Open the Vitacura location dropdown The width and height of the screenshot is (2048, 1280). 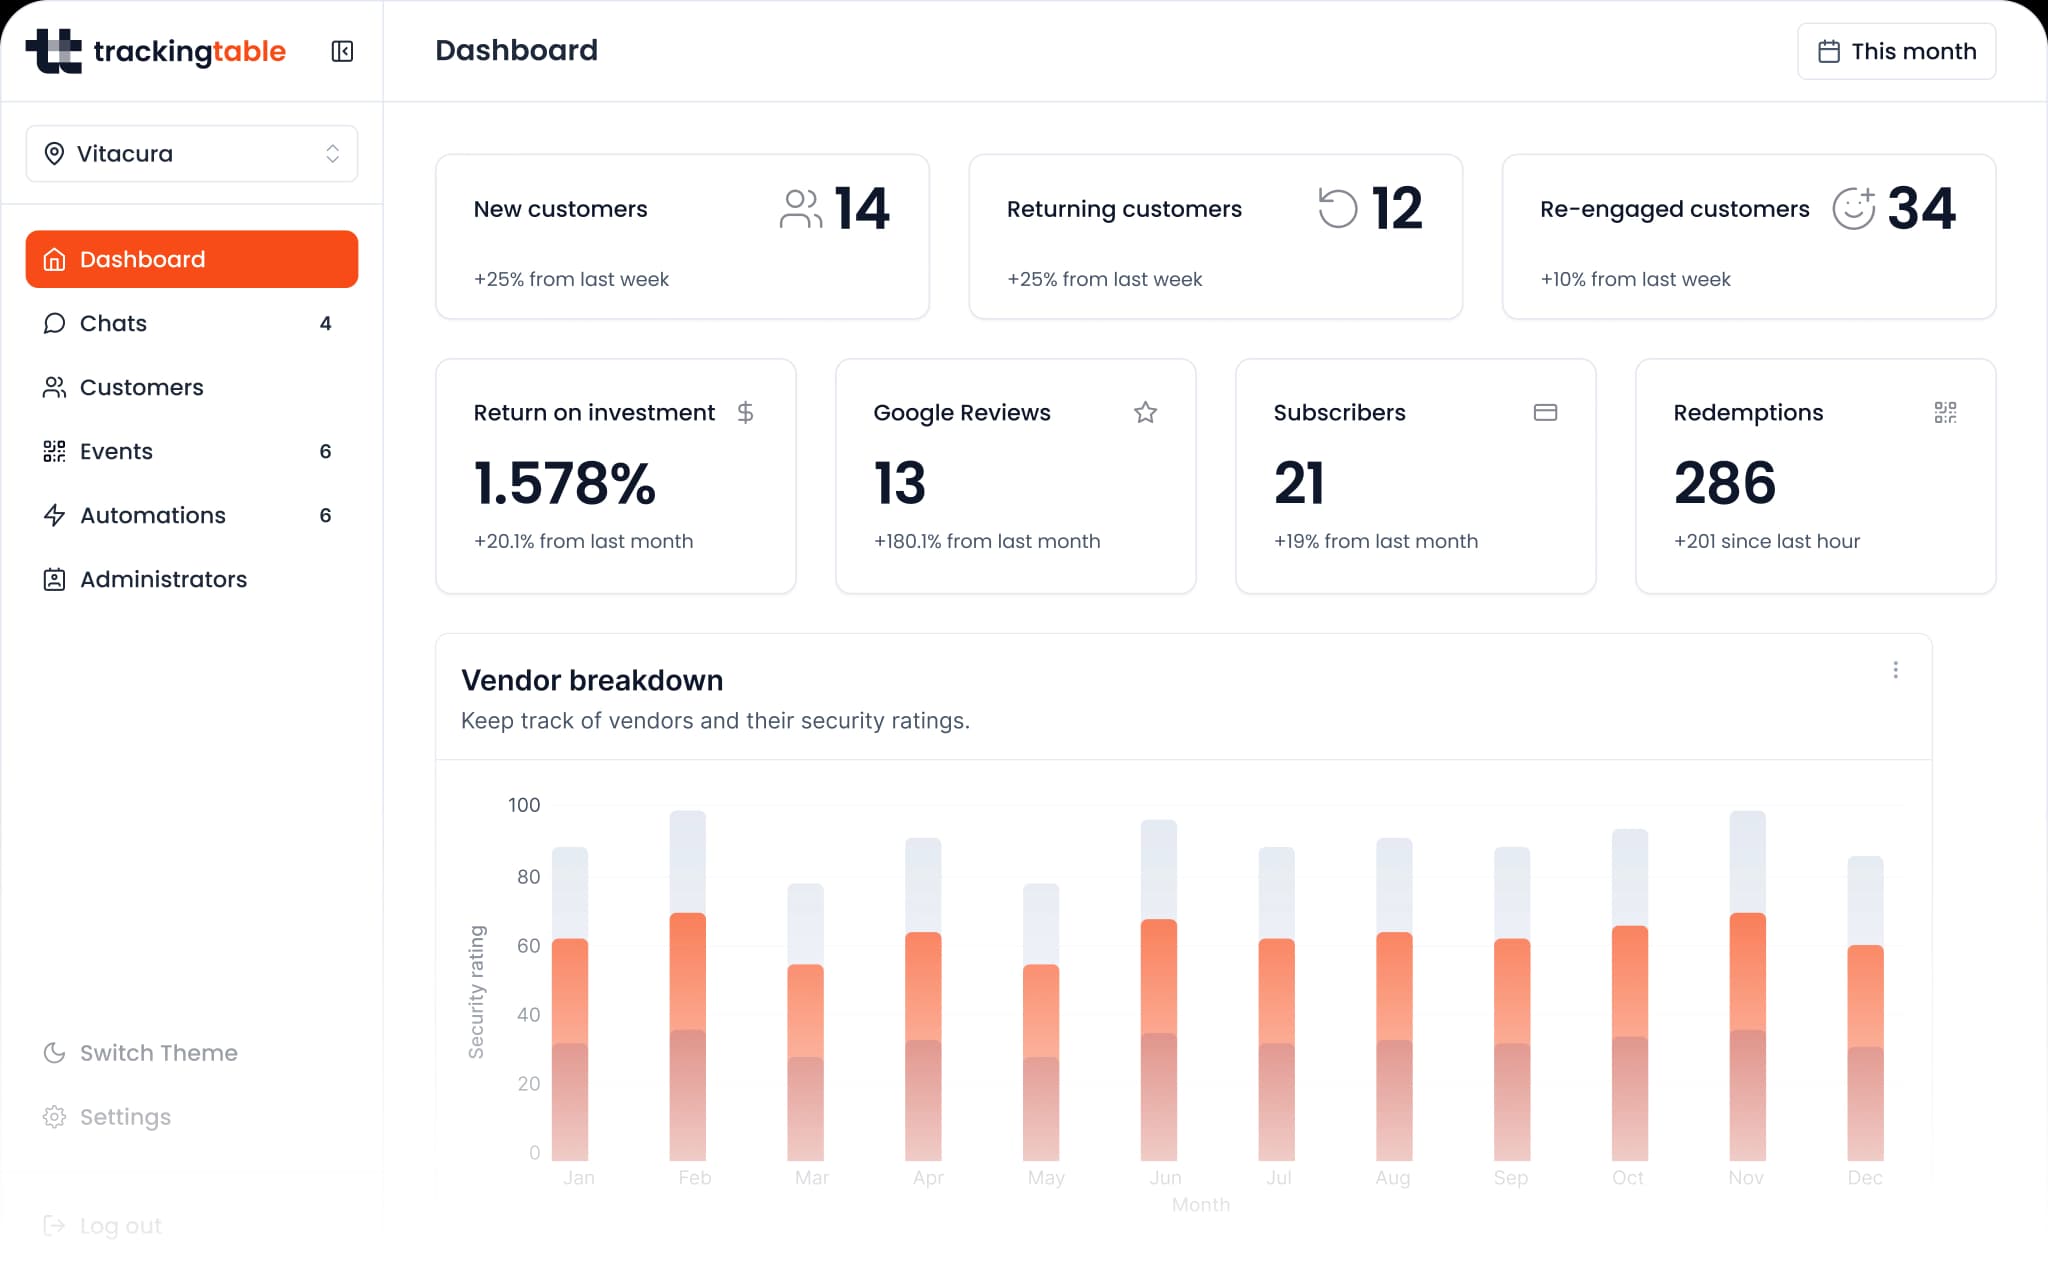pos(192,153)
